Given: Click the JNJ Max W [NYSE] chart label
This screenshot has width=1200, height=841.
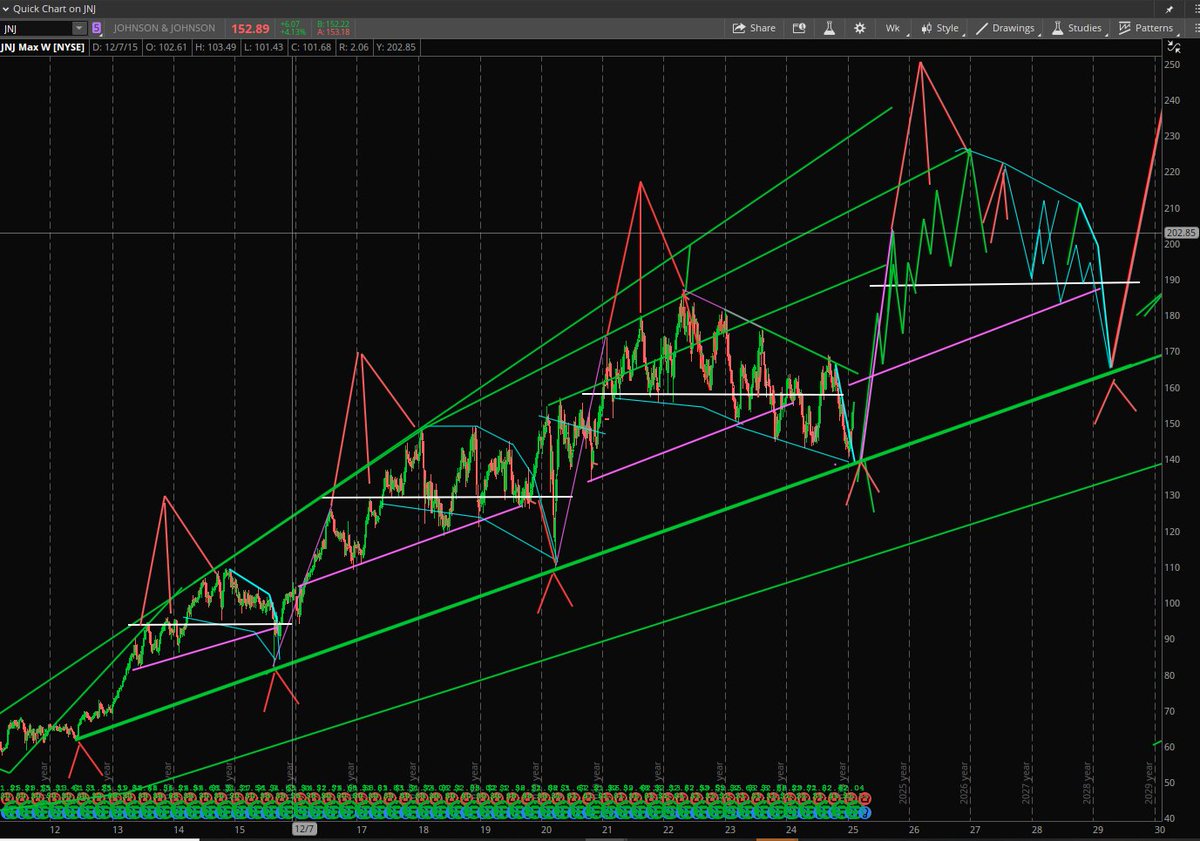Looking at the screenshot, I should tap(44, 47).
